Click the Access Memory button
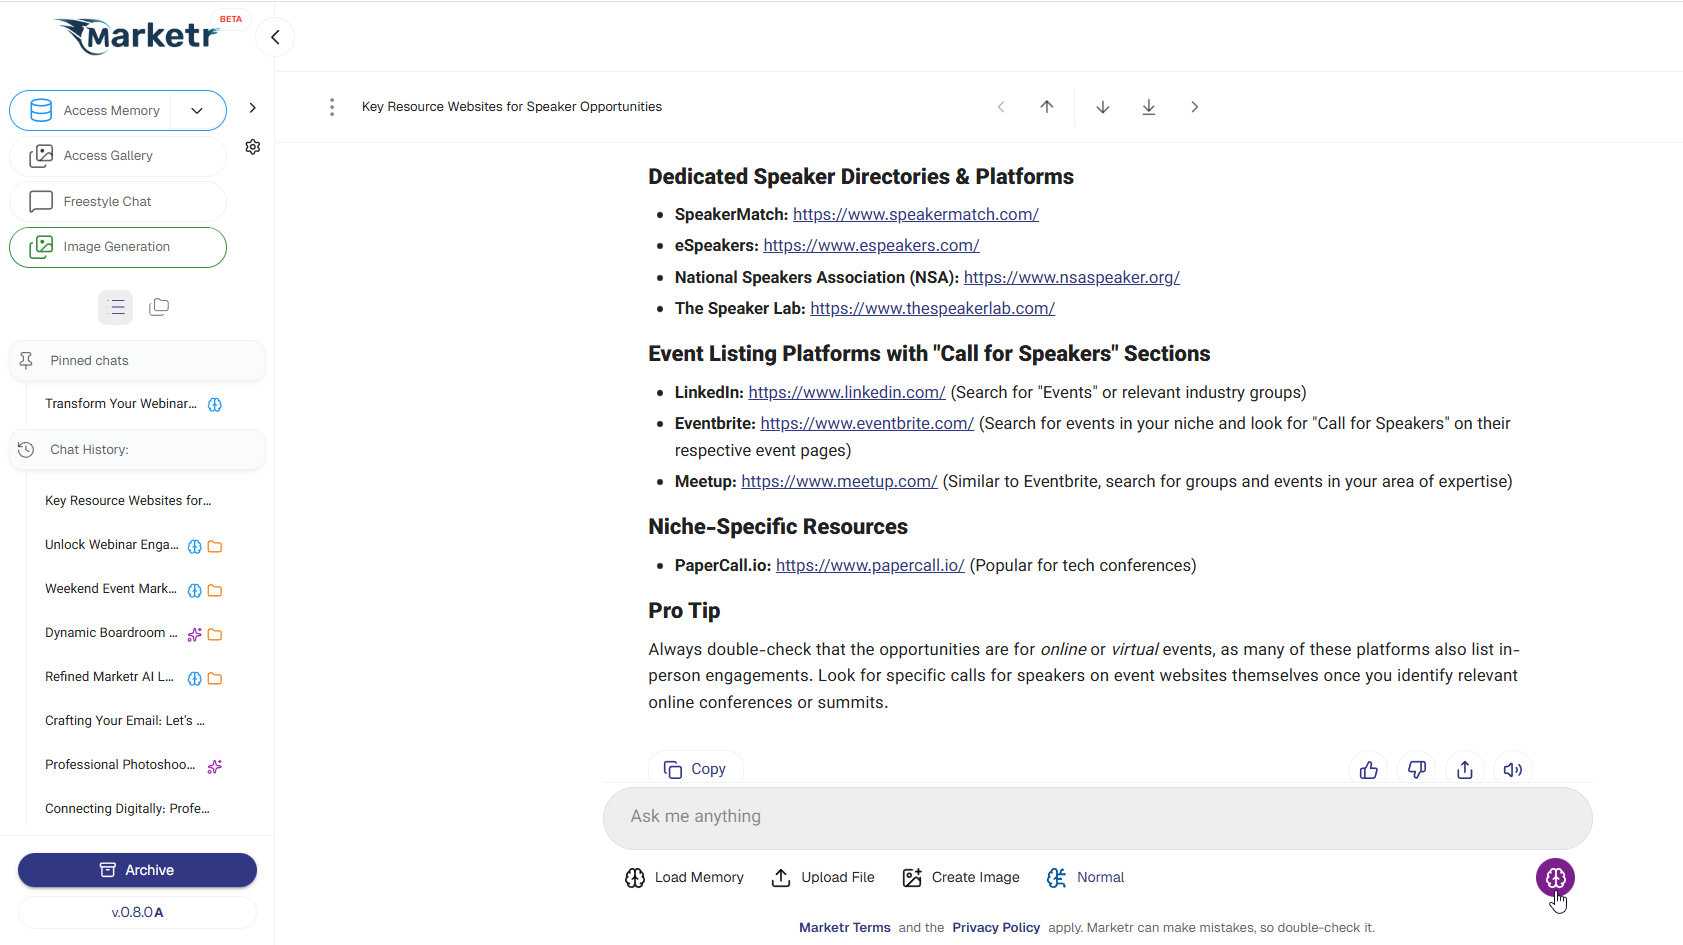 (x=92, y=111)
